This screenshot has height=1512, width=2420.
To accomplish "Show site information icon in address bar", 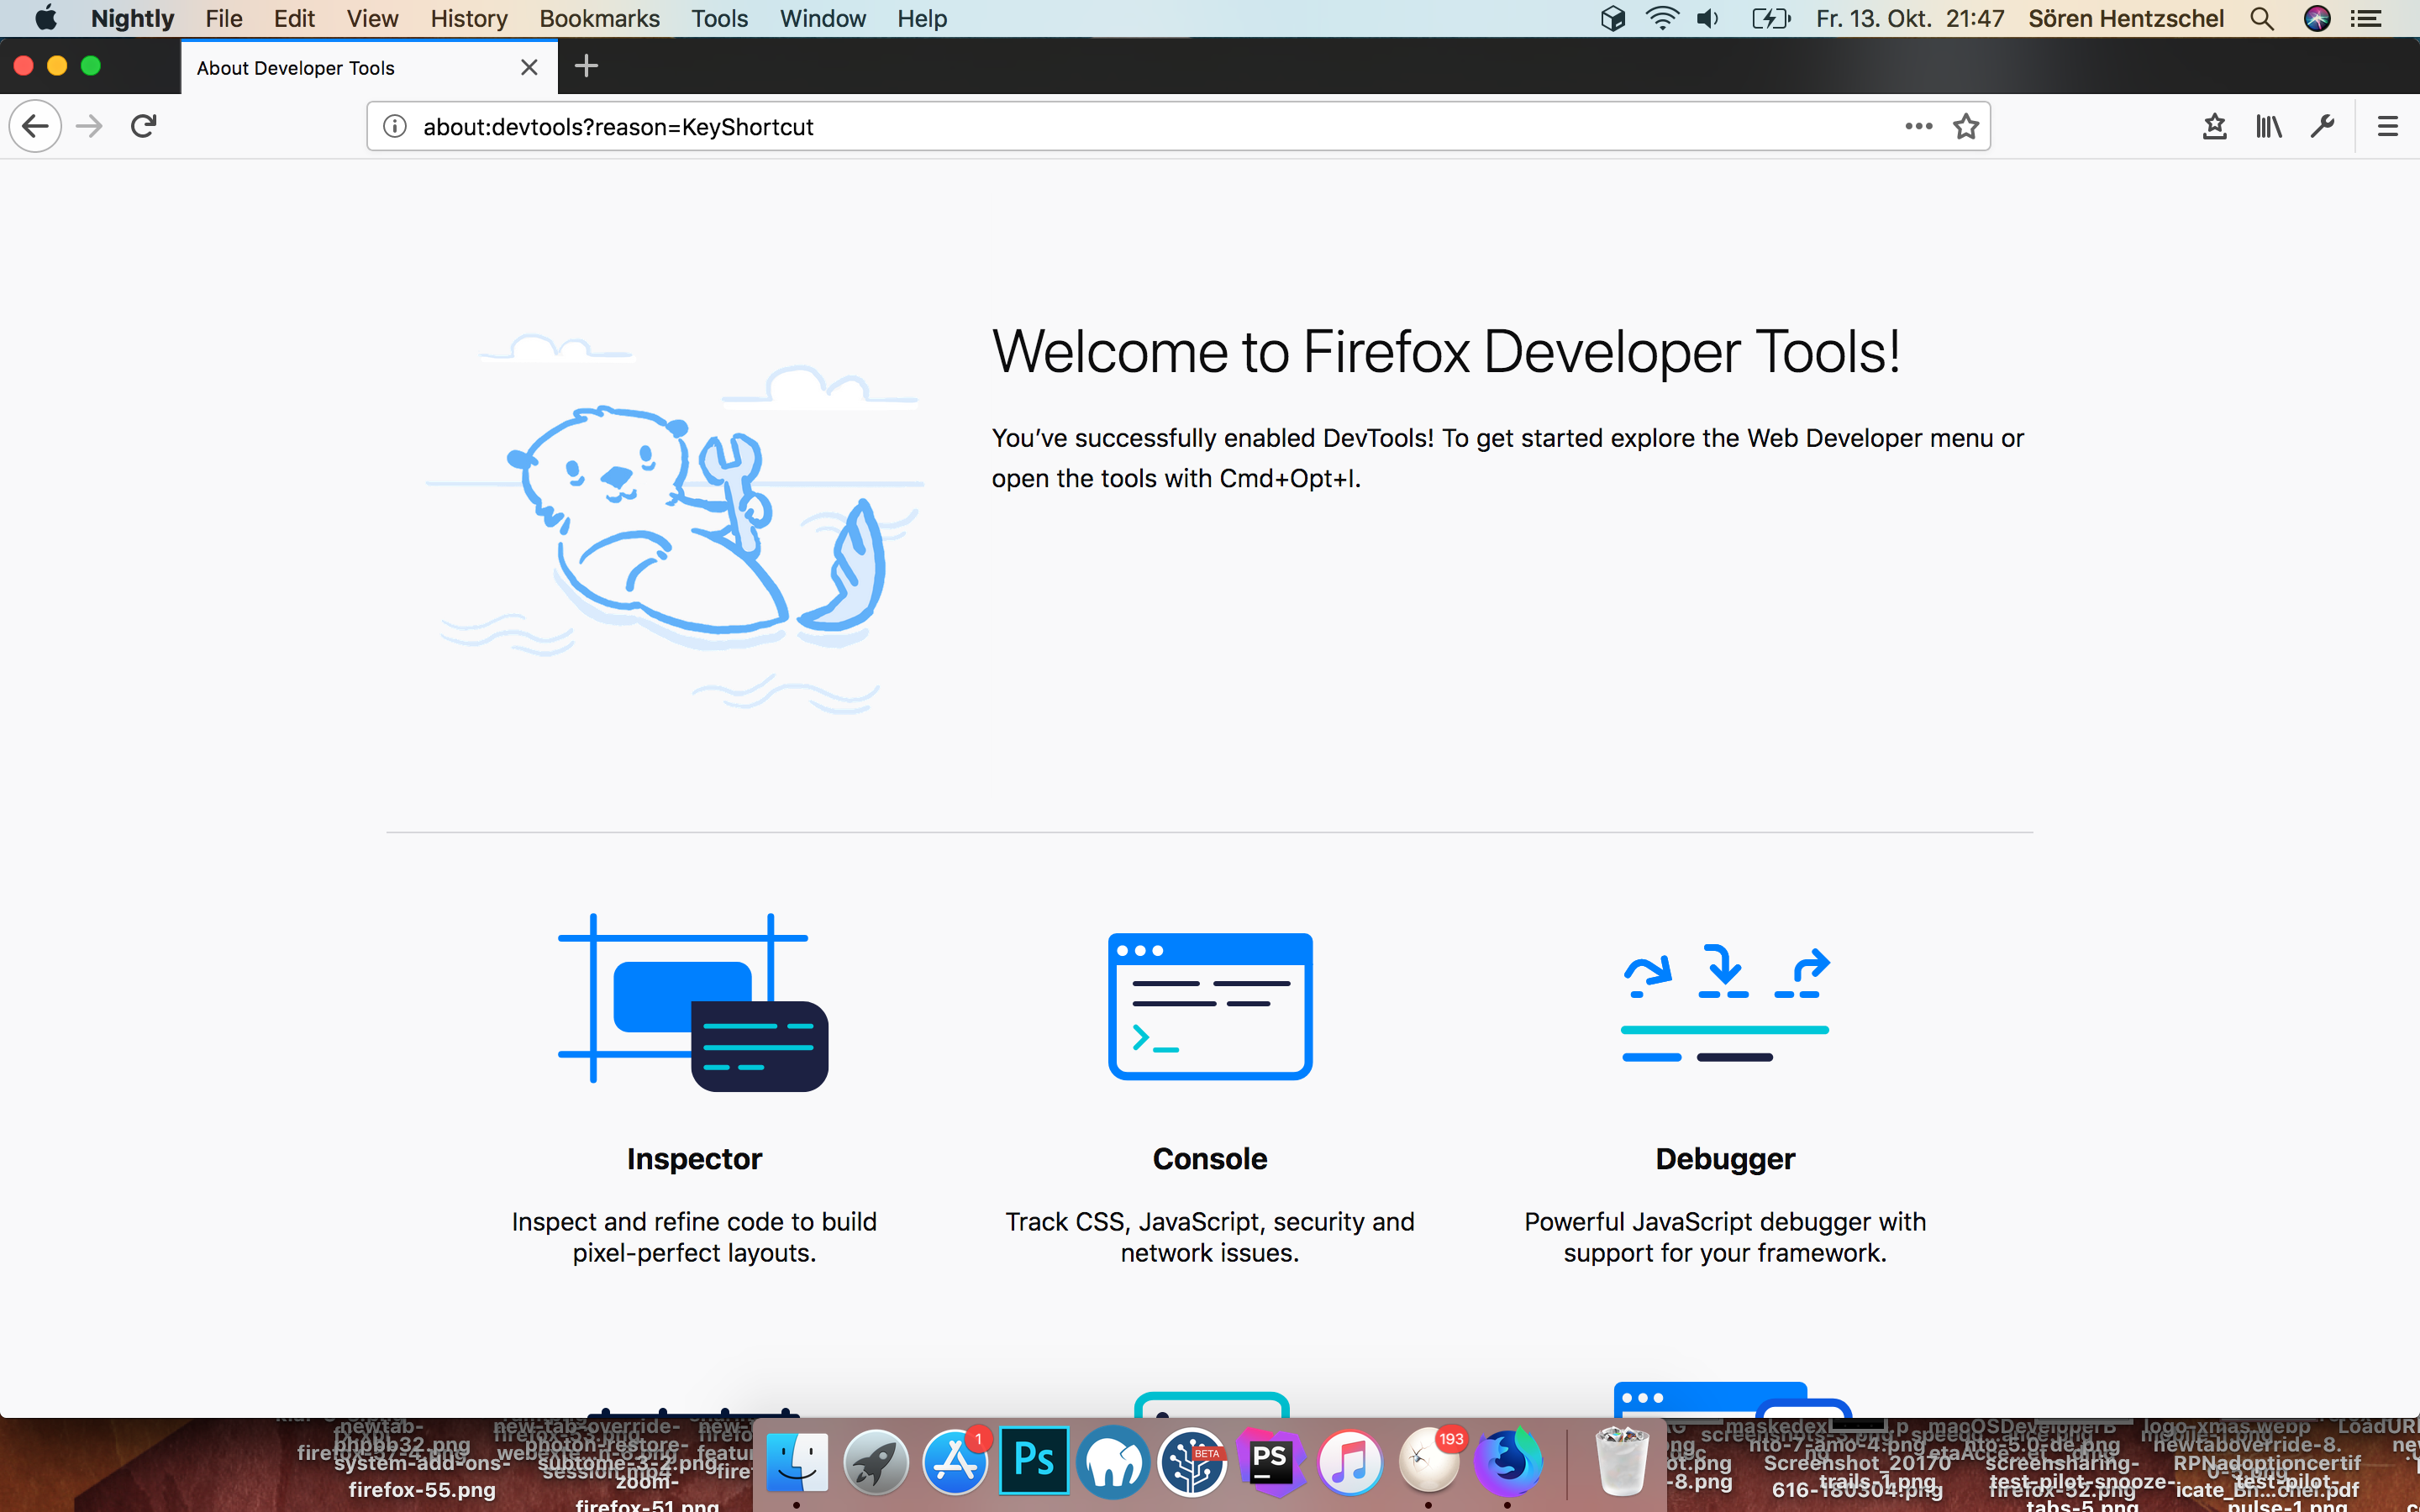I will click(395, 126).
